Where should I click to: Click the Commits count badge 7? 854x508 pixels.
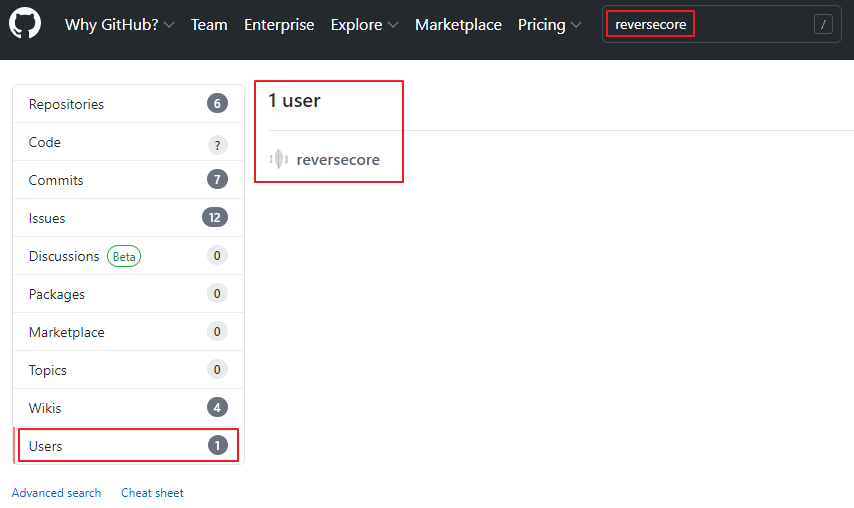click(217, 179)
